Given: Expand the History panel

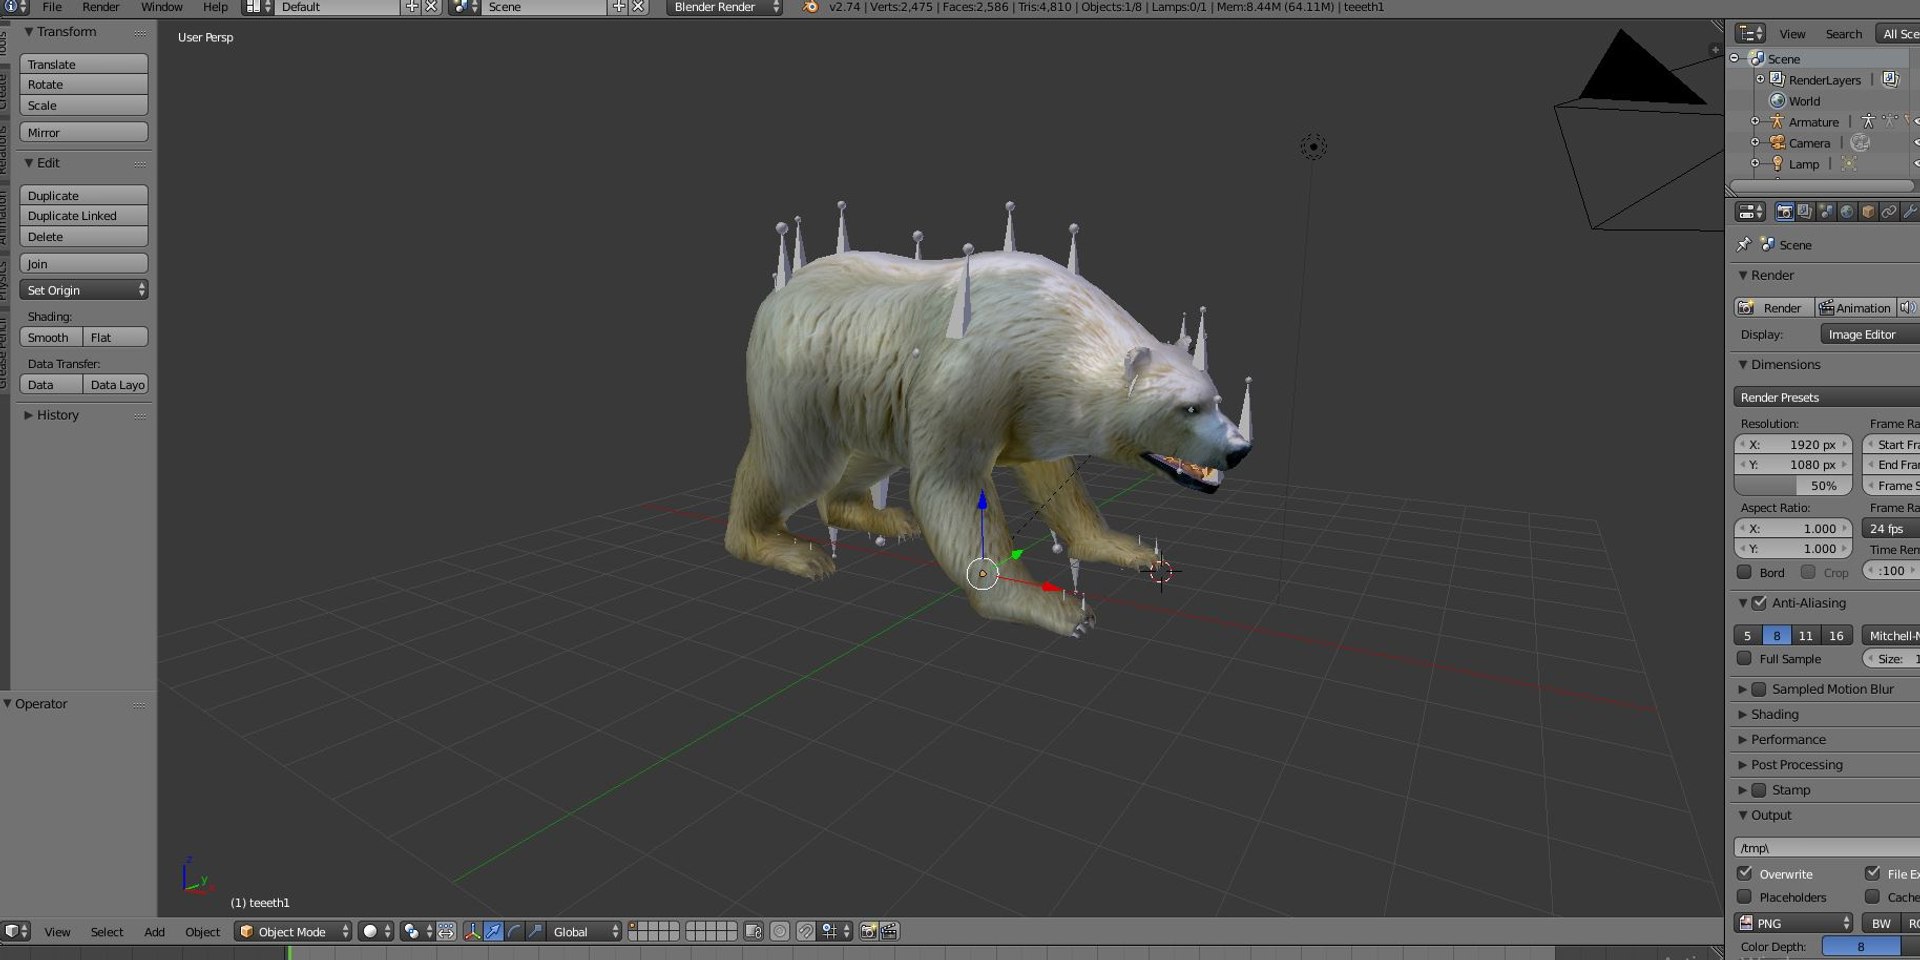Looking at the screenshot, I should pyautogui.click(x=57, y=415).
